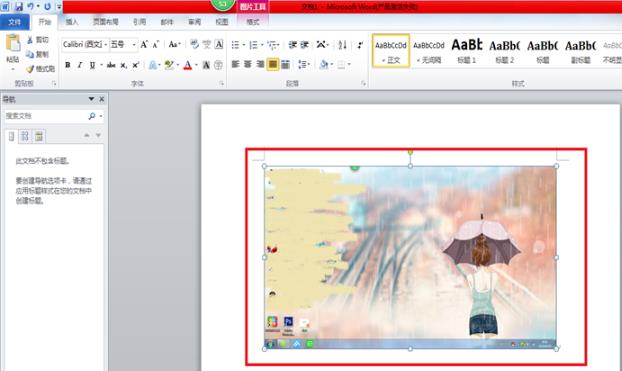Close the Navigation pane
Viewport: 622px width, 371px height.
point(102,99)
